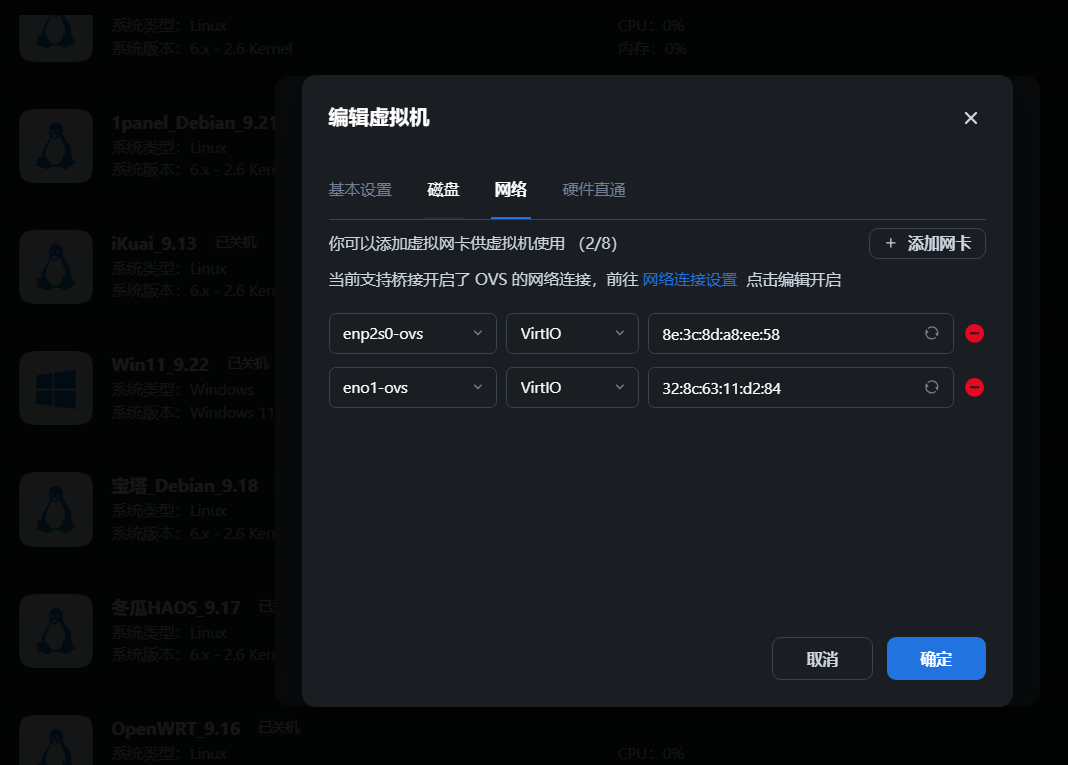The image size is (1068, 765).
Task: Open VirtIO model dropdown for enp2s0-ovs
Action: (x=572, y=333)
